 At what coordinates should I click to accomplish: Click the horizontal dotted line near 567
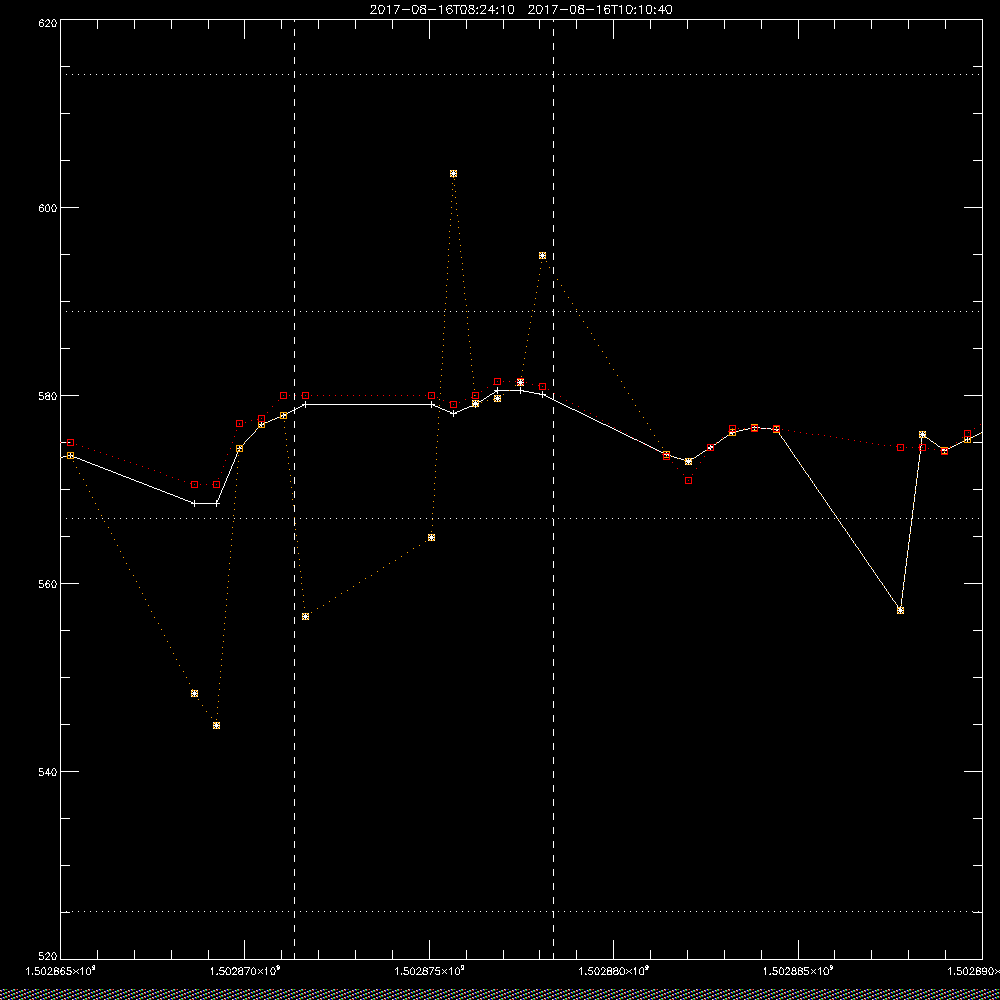click(521, 518)
